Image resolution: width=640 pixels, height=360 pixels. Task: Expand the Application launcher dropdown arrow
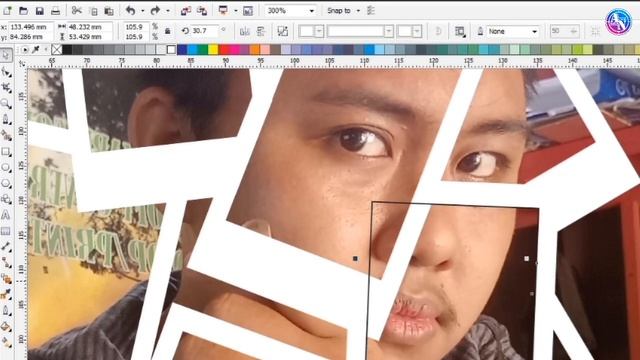236,11
